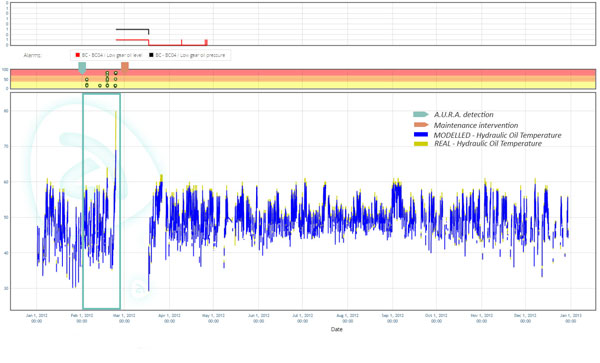Viewport: 600px width, 363px height.
Task: Click the 70 temperature axis label
Action: [7, 147]
